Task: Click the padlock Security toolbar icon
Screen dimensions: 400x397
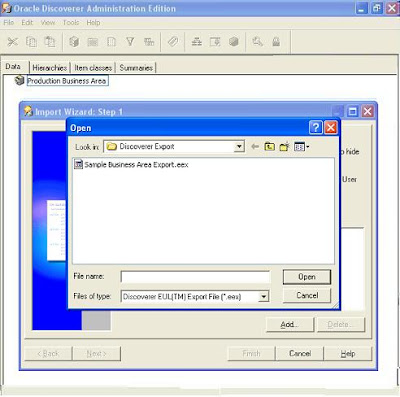Action: coord(276,42)
